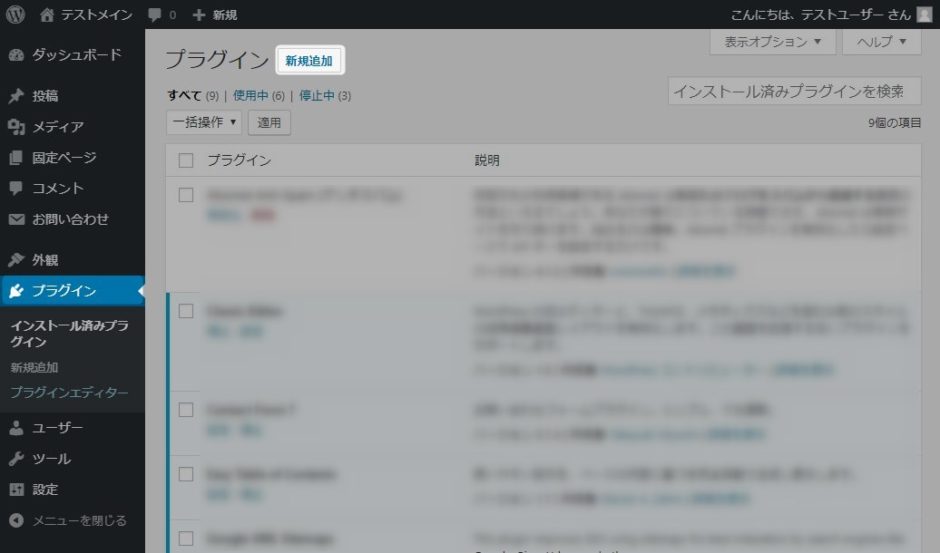Open Settings (設定) in sidebar

45,490
